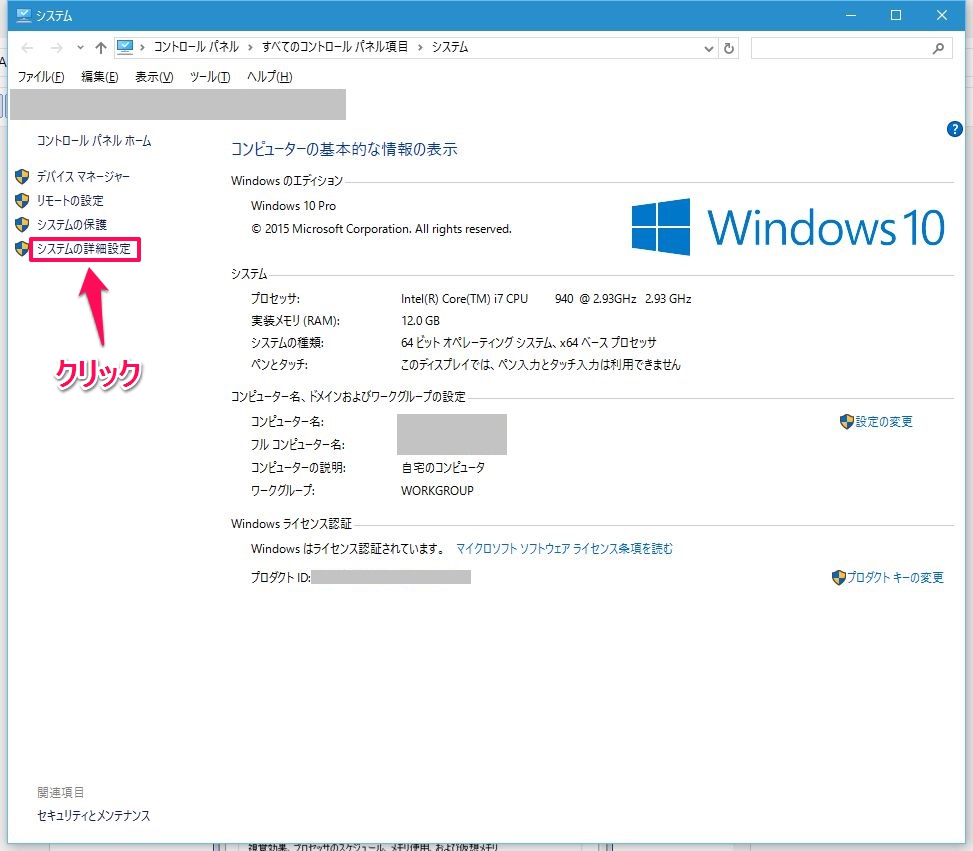Click the forward navigation arrow

(56, 48)
